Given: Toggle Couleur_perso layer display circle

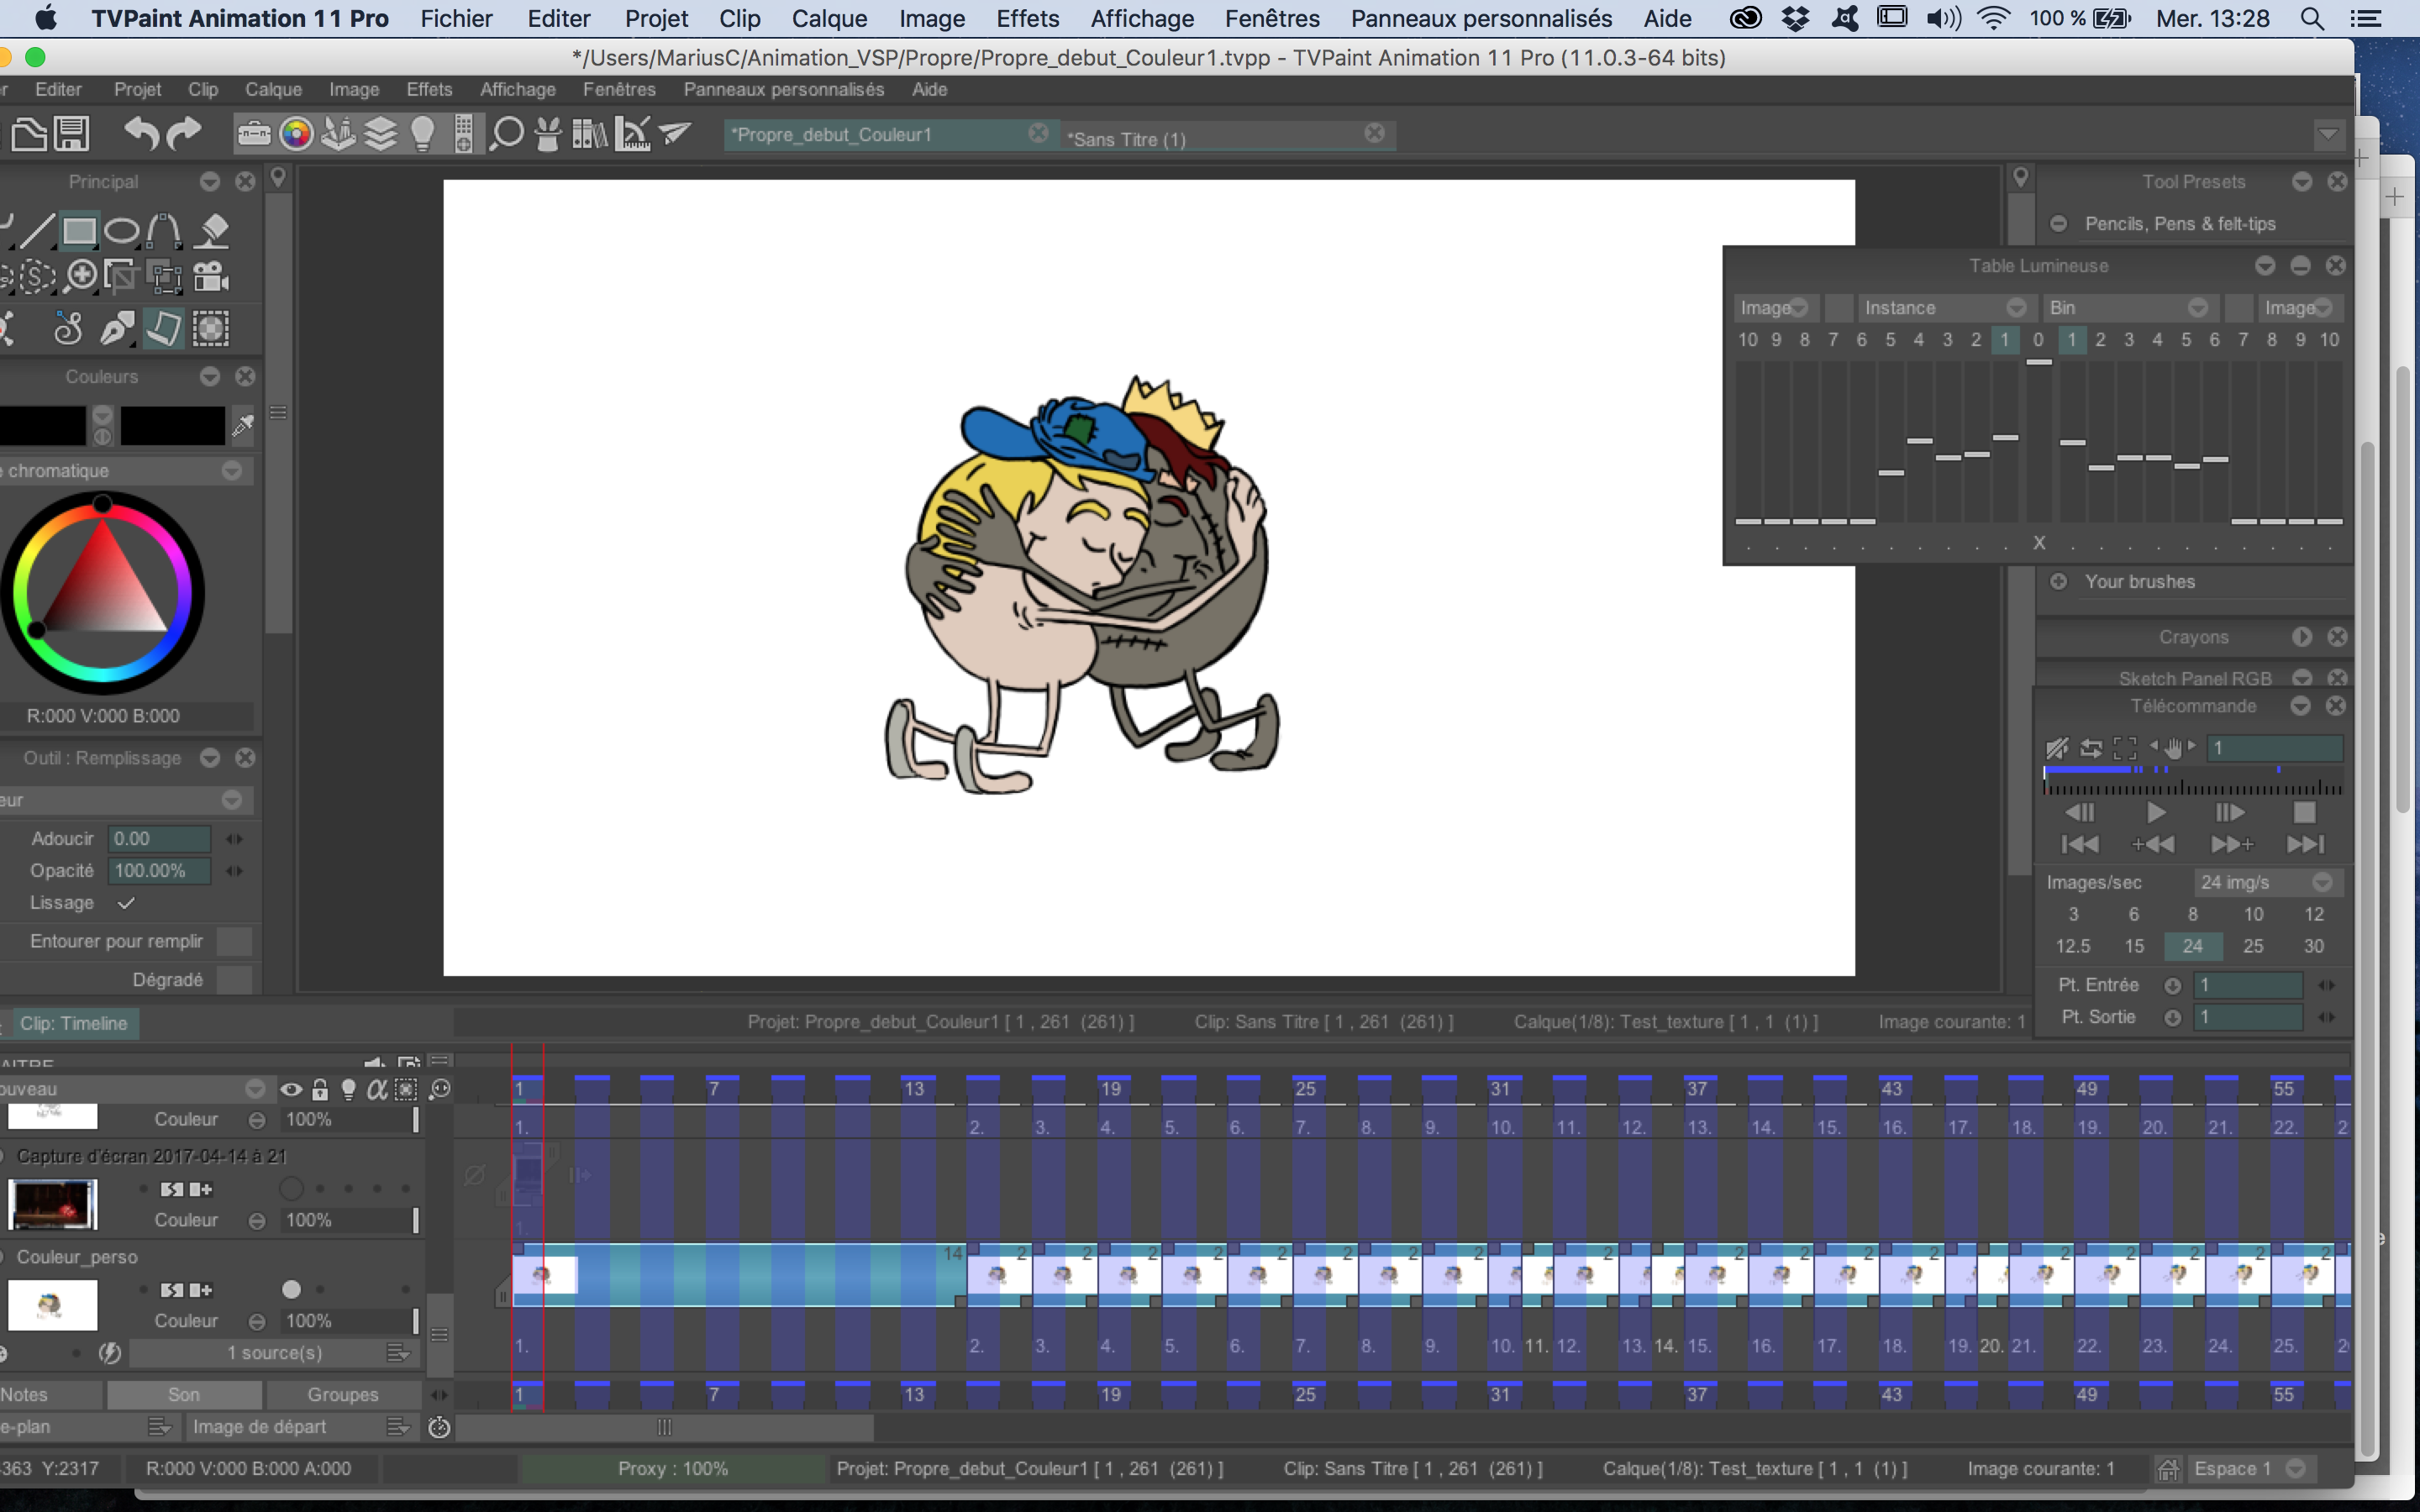Looking at the screenshot, I should coord(291,1290).
